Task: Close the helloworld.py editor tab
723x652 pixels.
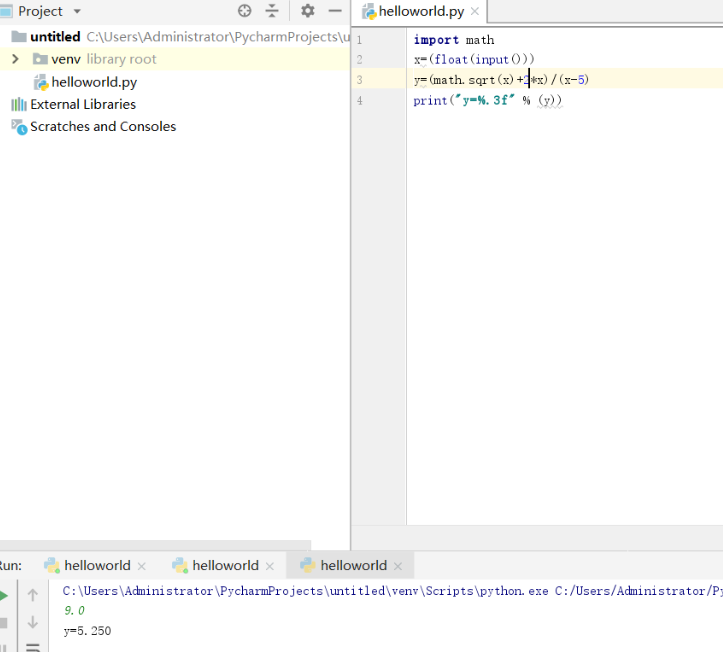Action: click(474, 11)
